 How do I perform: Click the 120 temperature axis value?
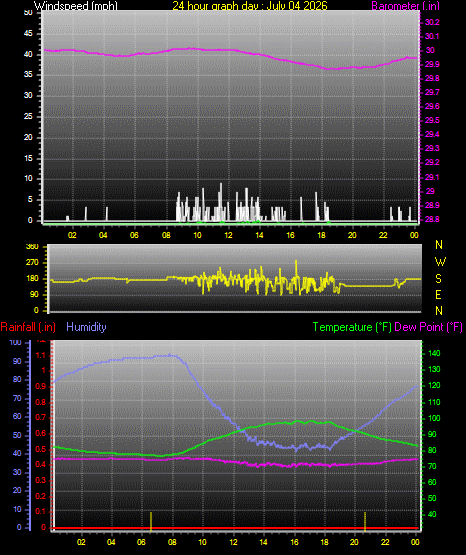click(x=434, y=386)
